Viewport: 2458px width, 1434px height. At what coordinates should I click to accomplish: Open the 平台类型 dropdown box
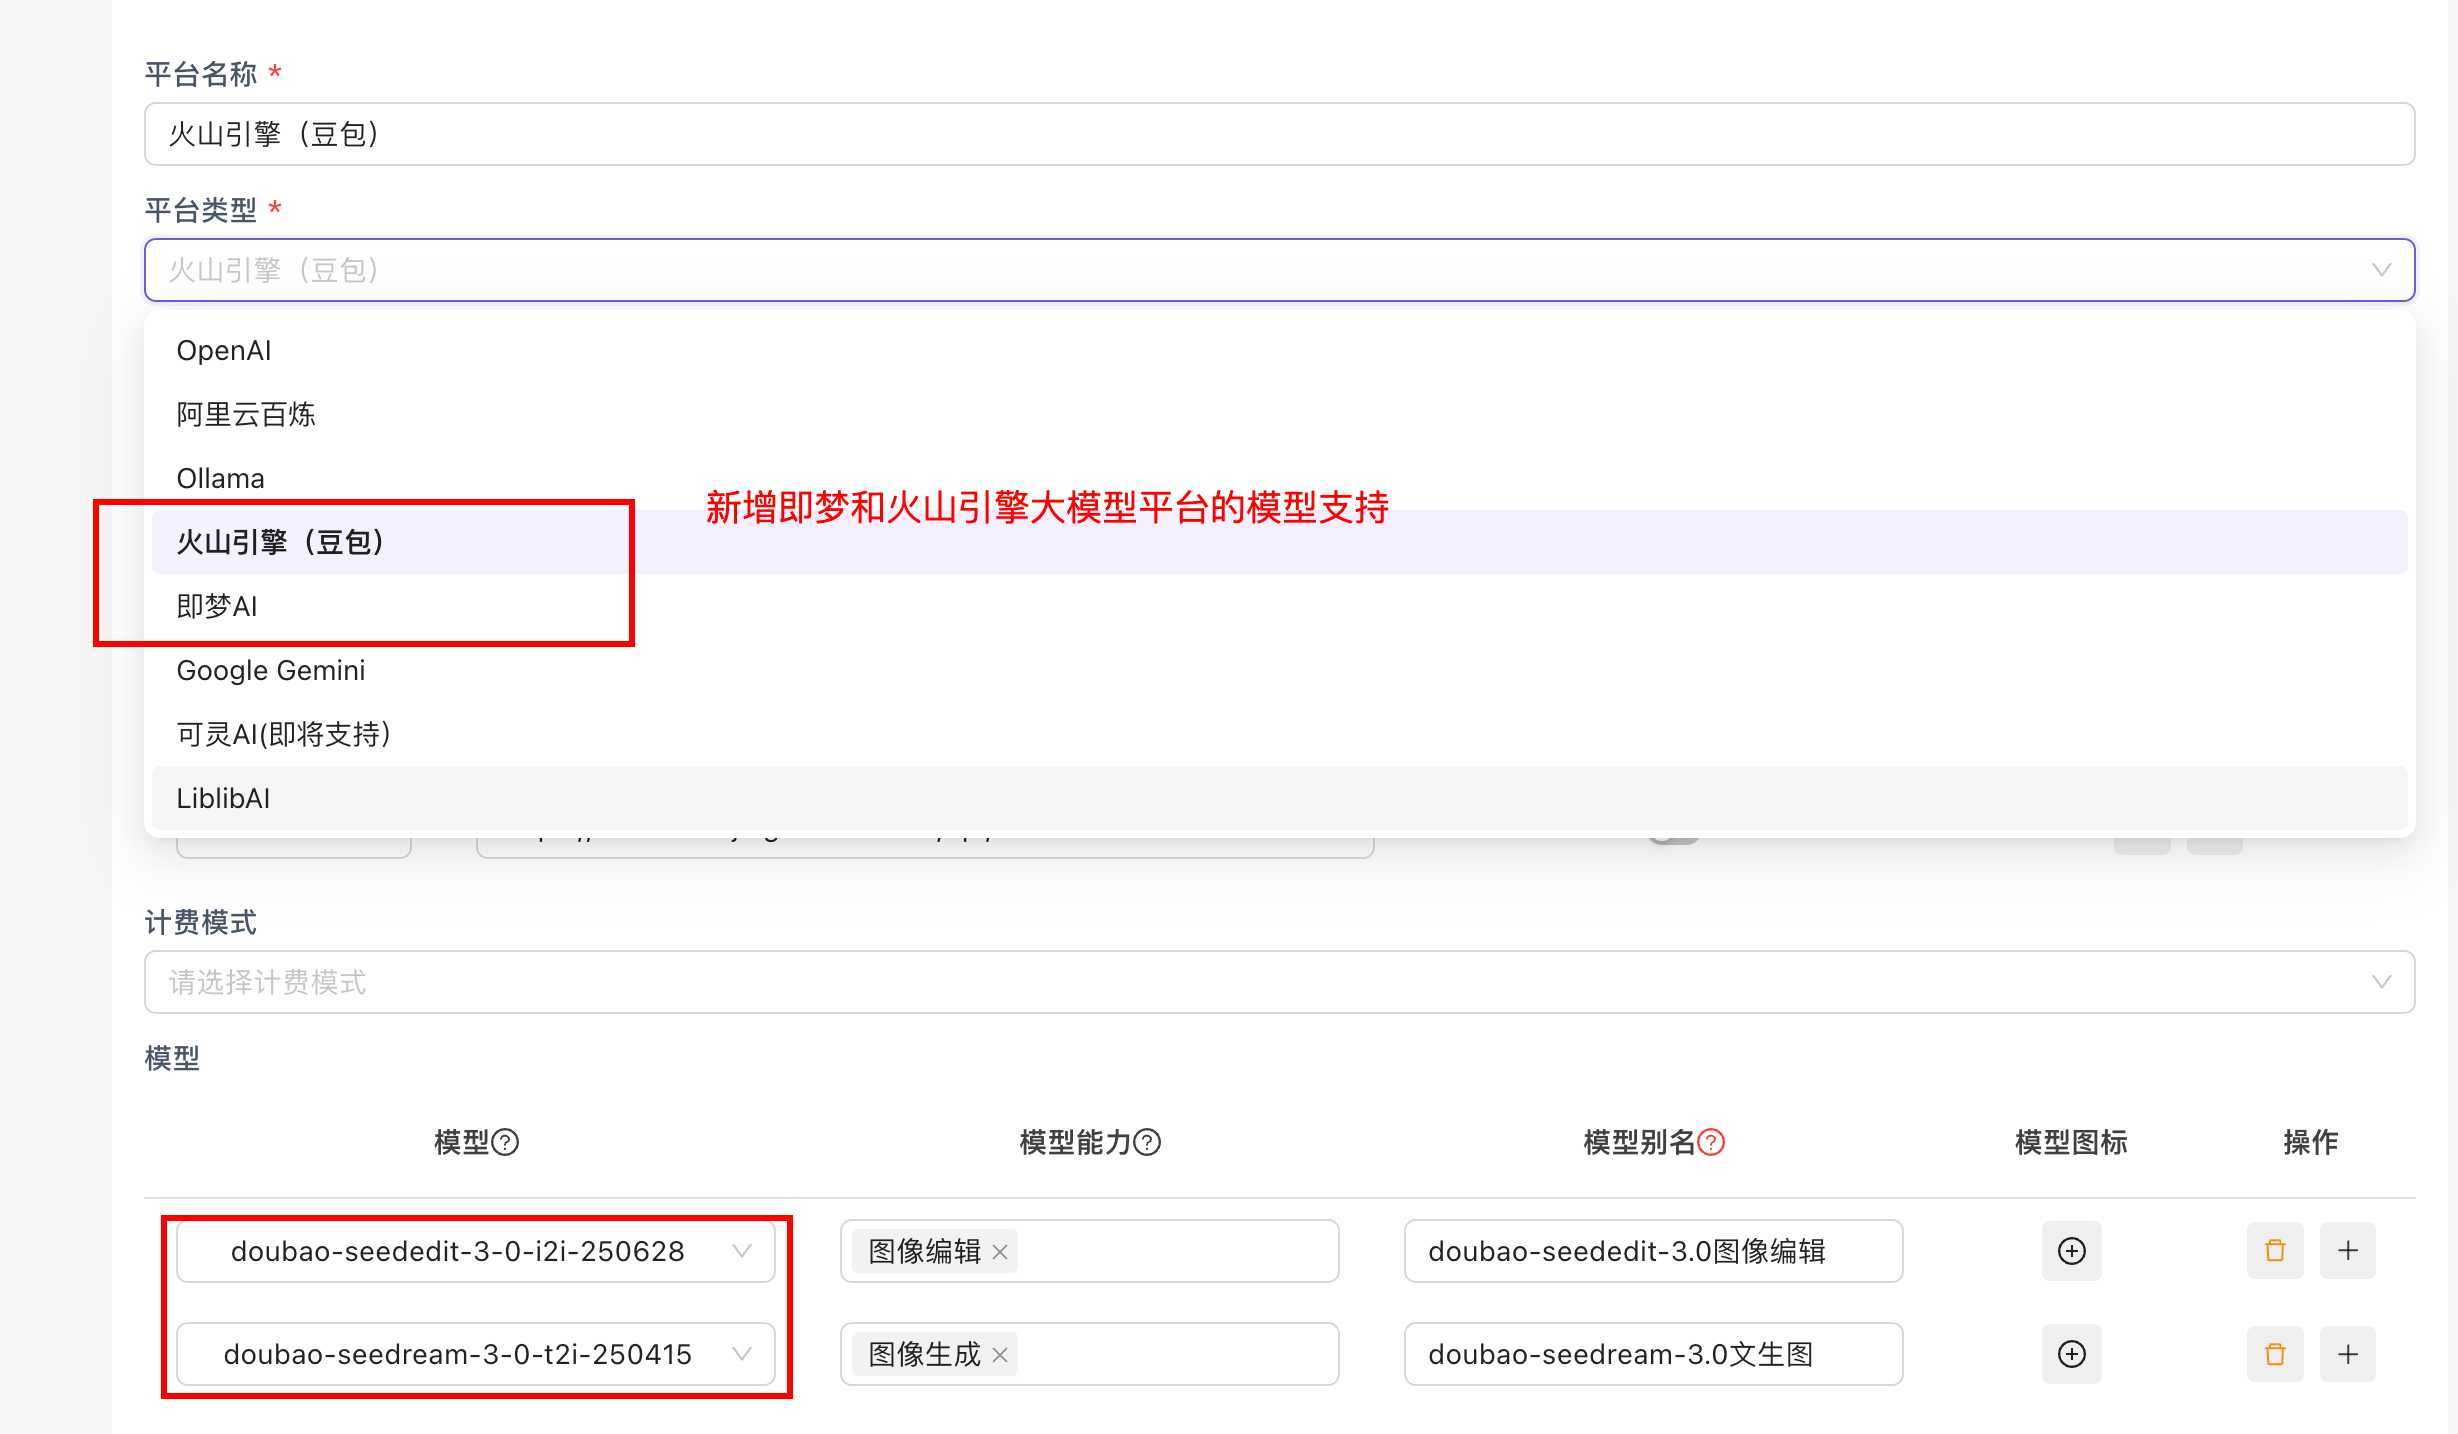[x=1279, y=270]
